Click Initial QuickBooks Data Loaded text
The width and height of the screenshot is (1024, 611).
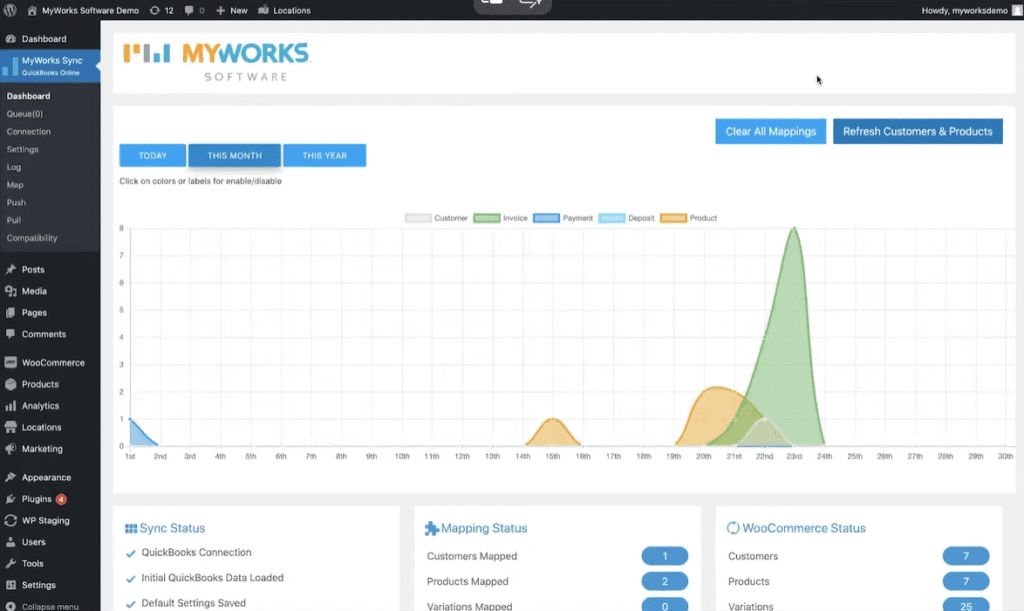tap(212, 578)
